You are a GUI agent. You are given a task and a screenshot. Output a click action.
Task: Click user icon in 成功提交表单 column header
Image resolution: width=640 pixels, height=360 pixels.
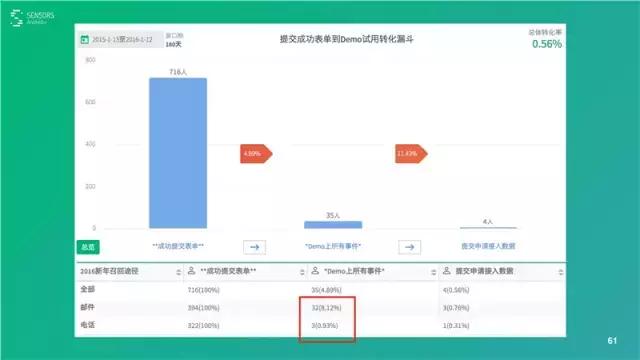(x=191, y=271)
